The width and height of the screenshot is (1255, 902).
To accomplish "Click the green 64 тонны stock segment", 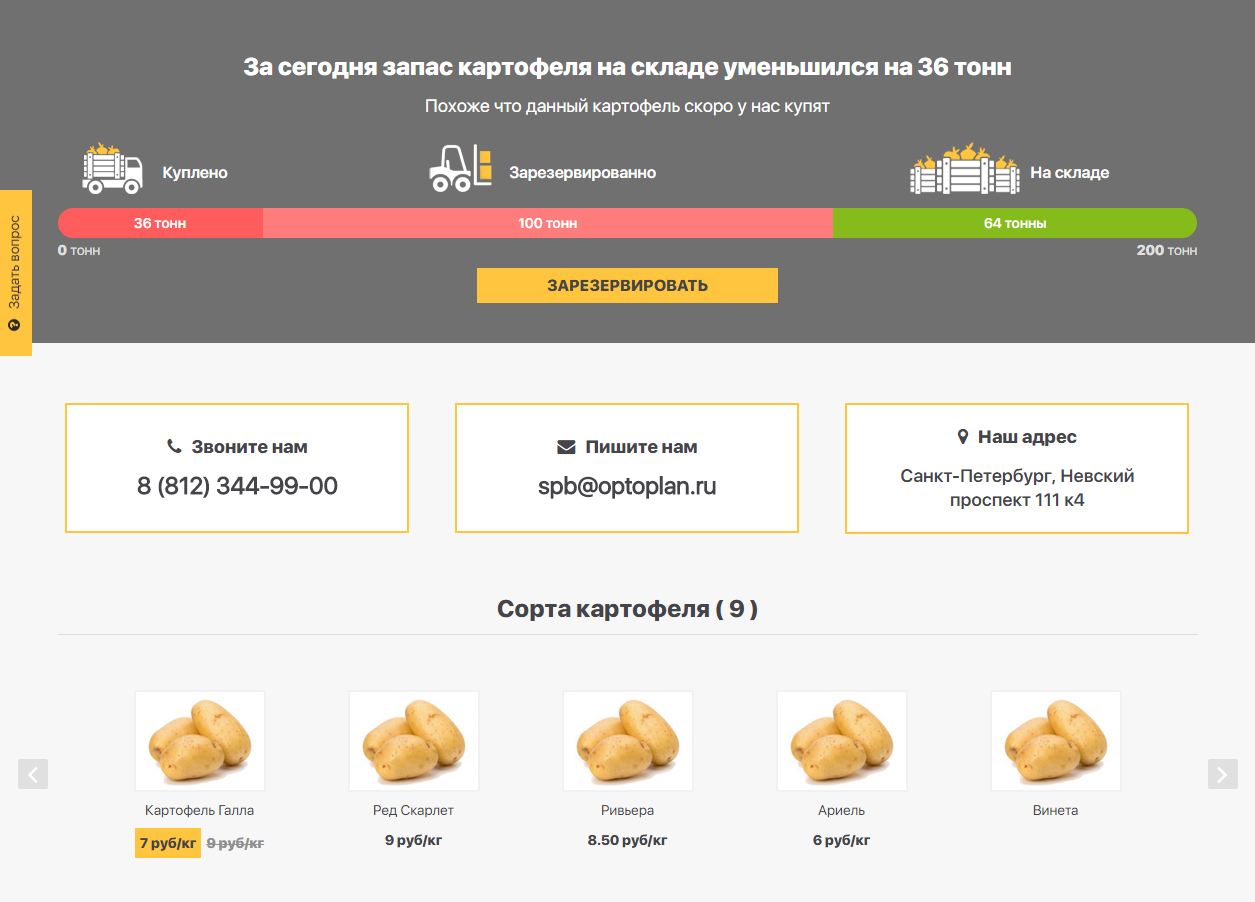I will click(1015, 223).
